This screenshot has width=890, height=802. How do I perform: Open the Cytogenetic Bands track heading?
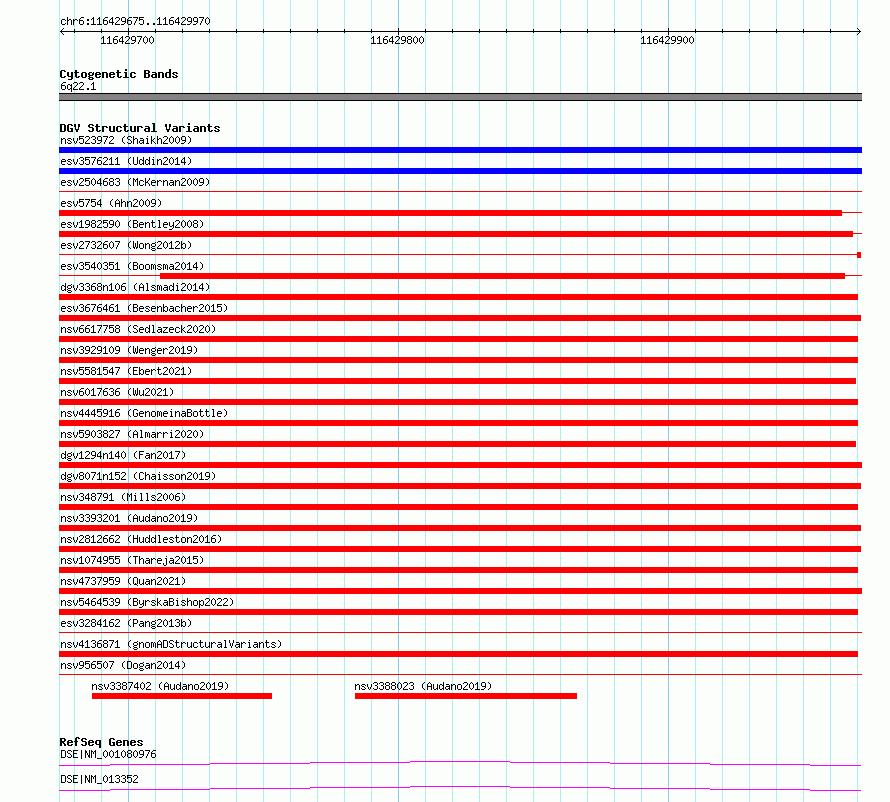coord(119,74)
